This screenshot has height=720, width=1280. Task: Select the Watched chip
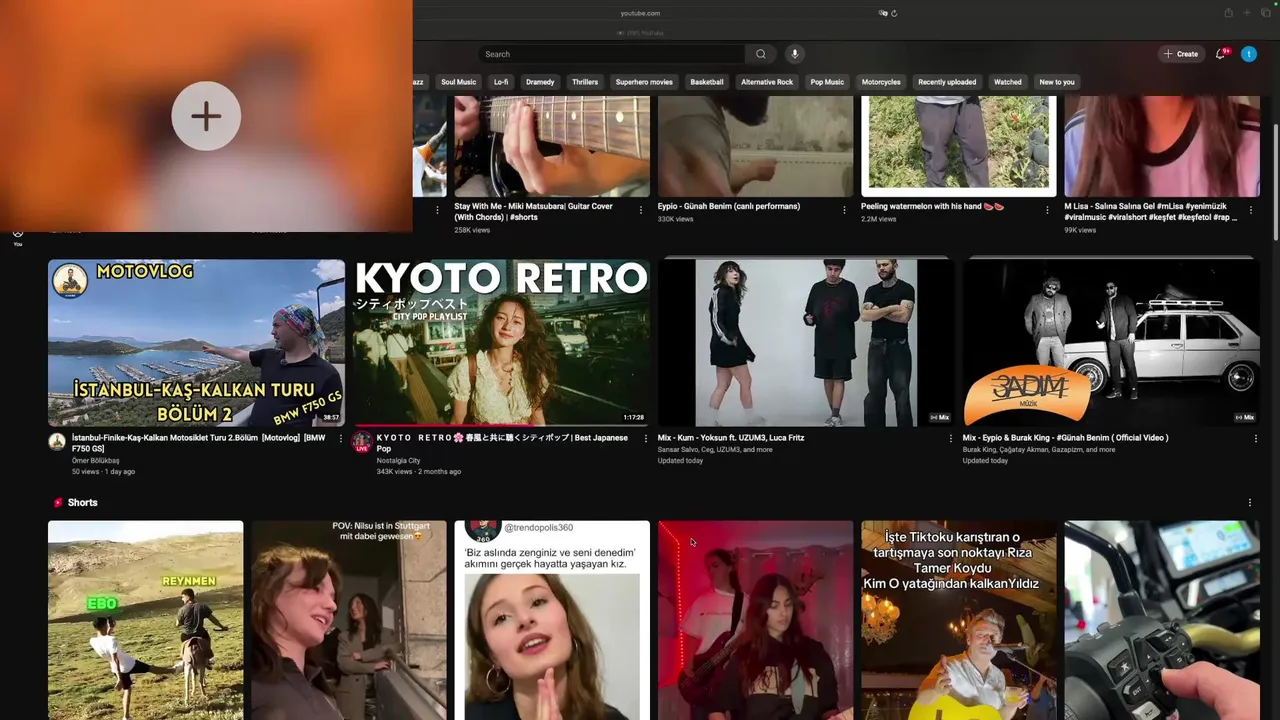pos(1008,82)
